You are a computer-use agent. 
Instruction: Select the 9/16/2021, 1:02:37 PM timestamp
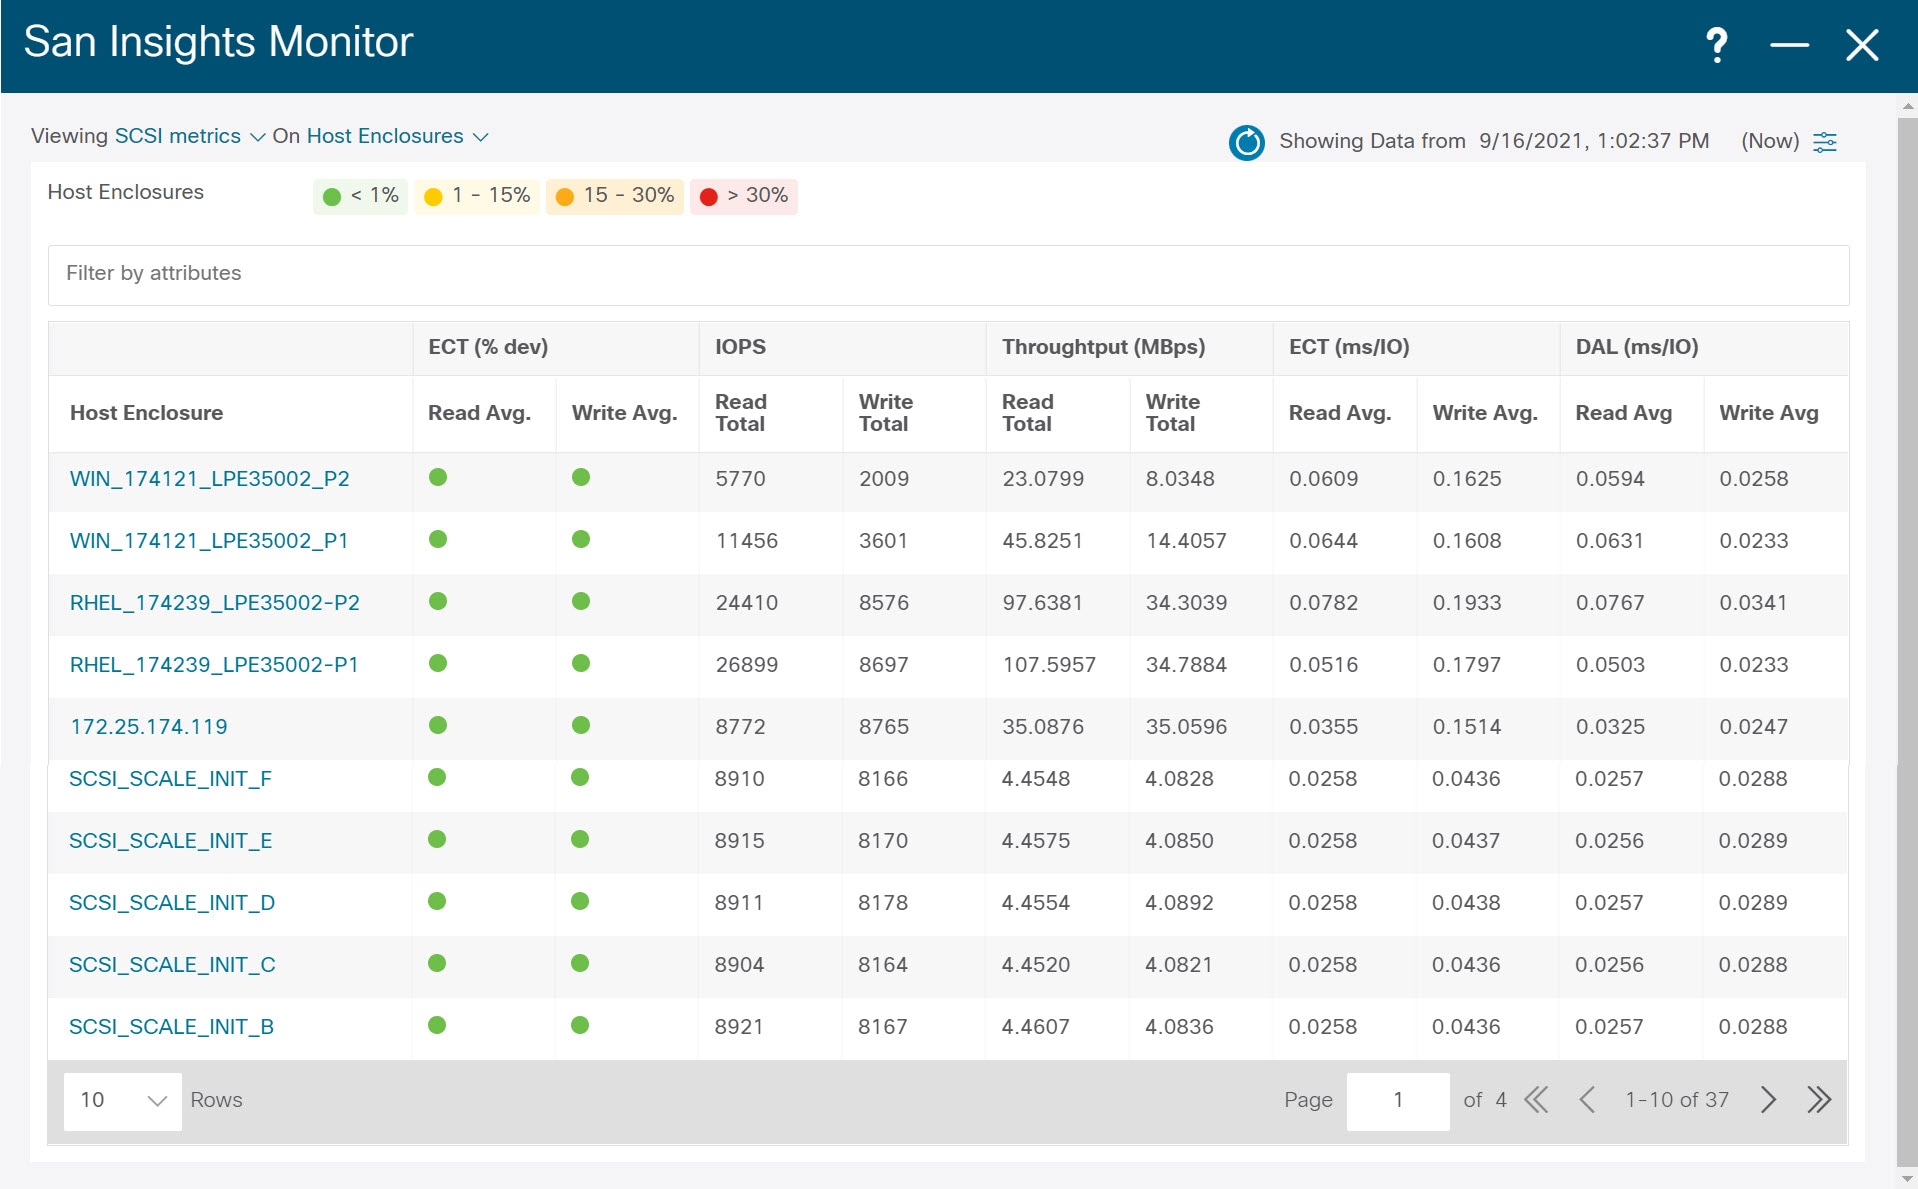pos(1594,141)
